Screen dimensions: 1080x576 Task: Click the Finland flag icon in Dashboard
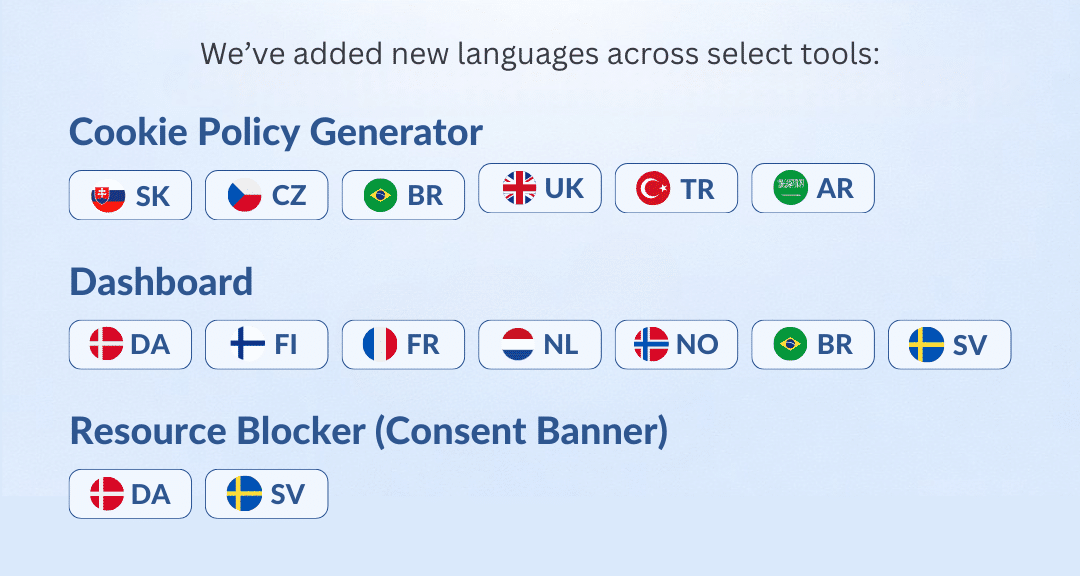(247, 345)
